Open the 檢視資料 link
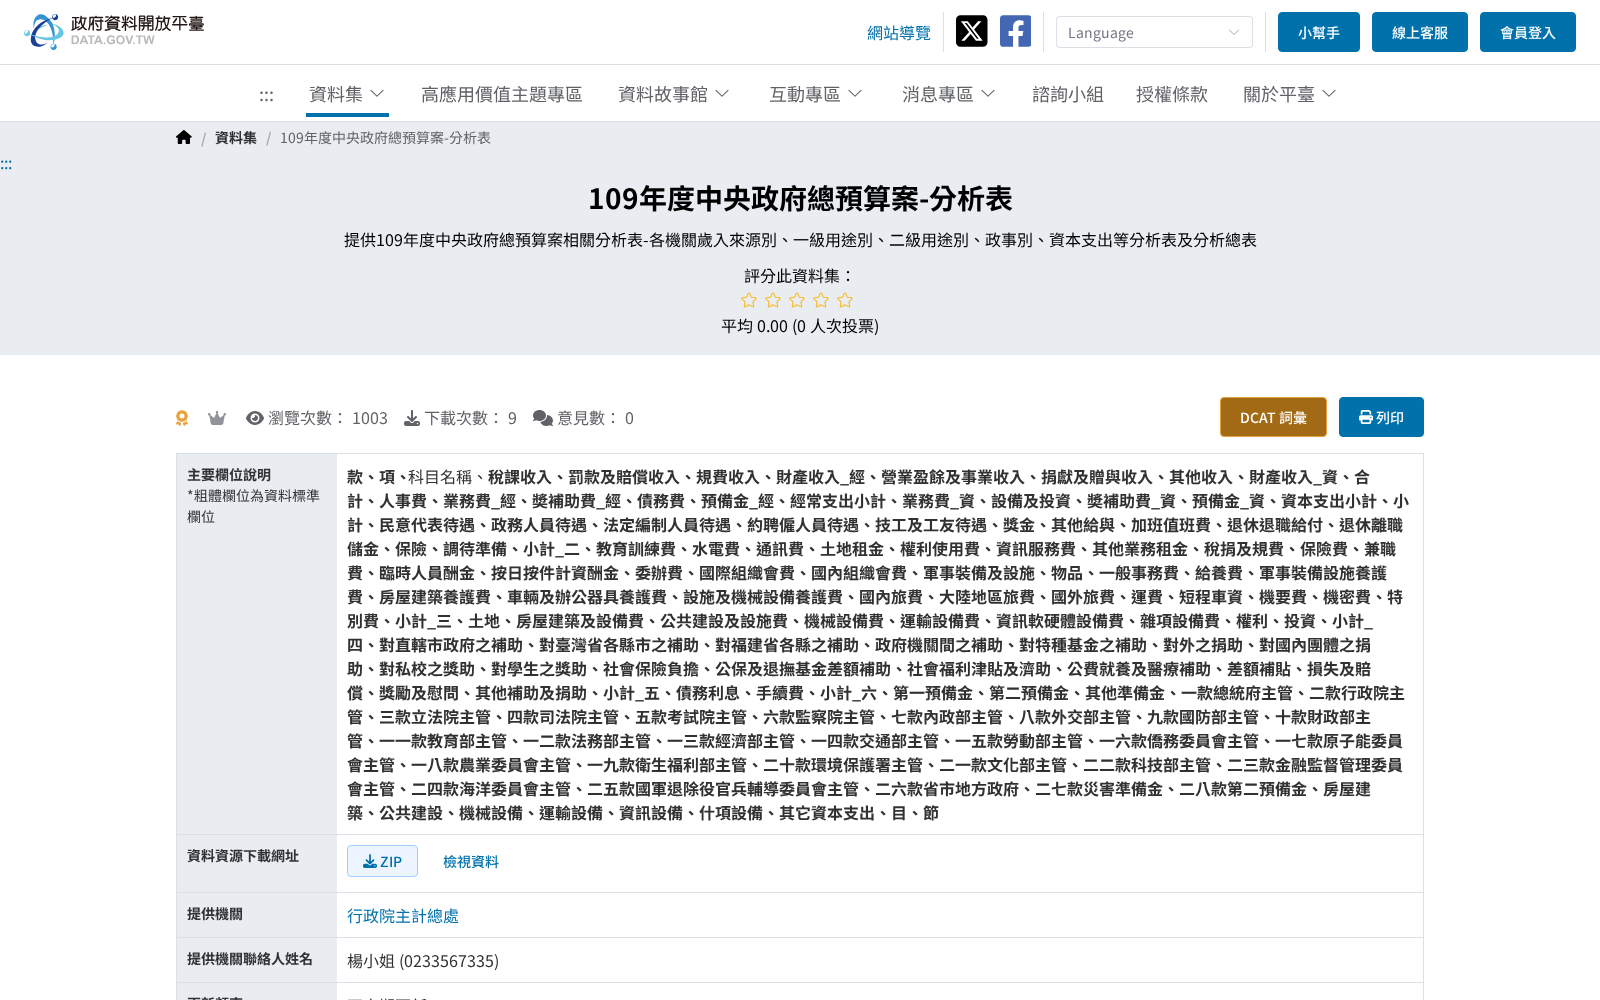Viewport: 1600px width, 1000px height. [x=470, y=861]
